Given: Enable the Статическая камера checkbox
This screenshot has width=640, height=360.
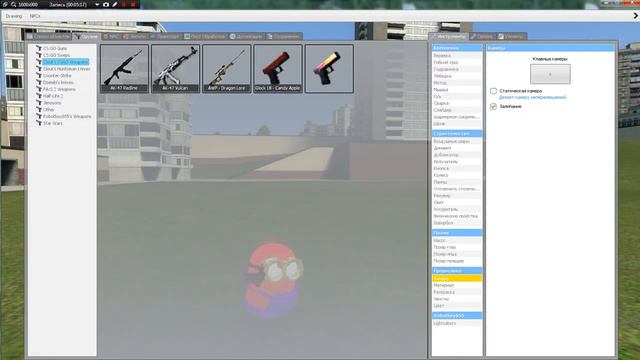Looking at the screenshot, I should tap(493, 91).
